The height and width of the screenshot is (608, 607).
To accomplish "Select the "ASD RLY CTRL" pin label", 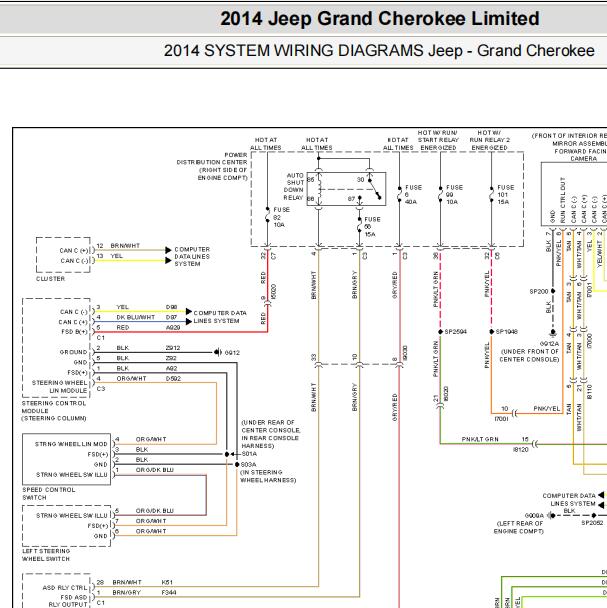I will tap(65, 588).
